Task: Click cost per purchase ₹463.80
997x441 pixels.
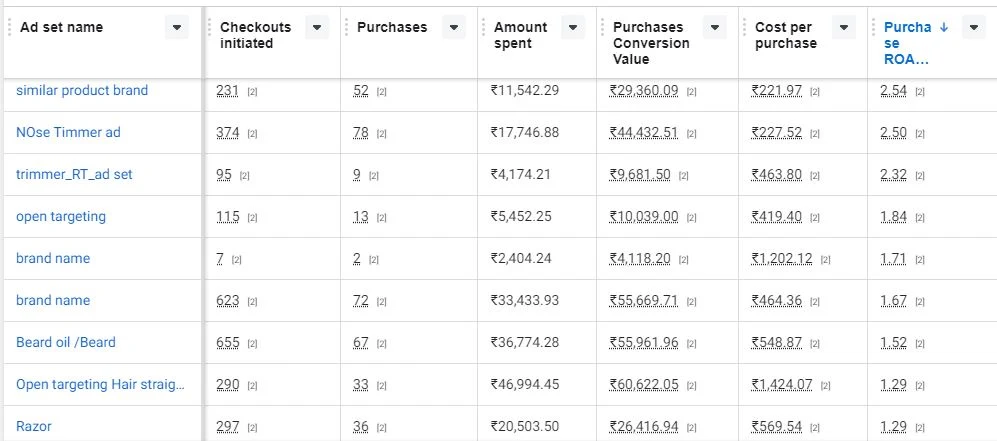Action: pyautogui.click(x=776, y=175)
